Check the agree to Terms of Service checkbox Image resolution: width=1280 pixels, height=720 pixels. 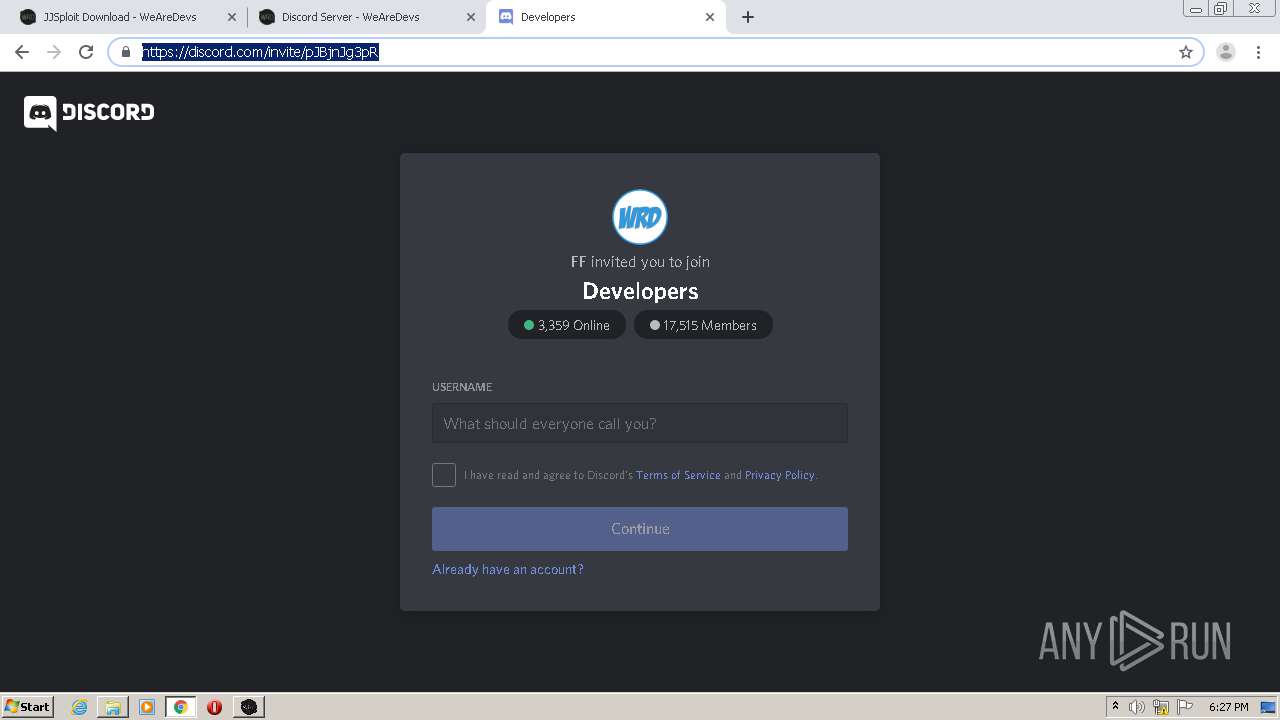[444, 475]
